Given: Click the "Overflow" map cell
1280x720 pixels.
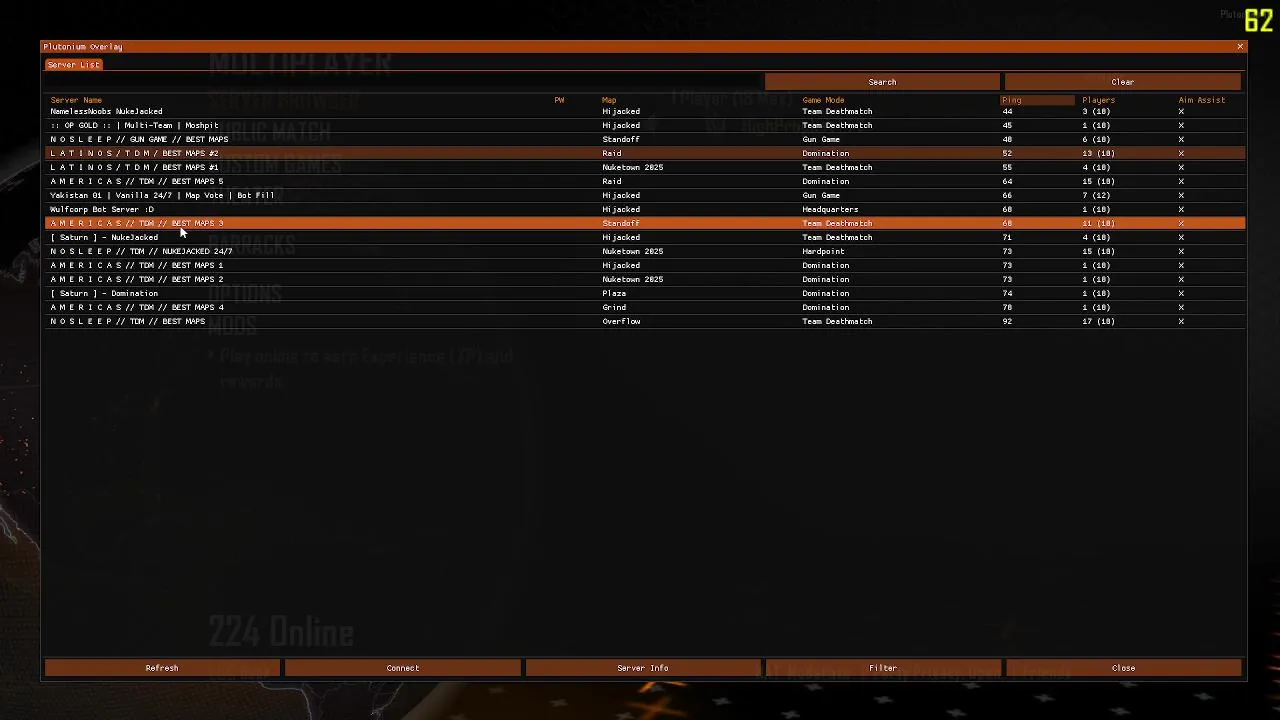Looking at the screenshot, I should tap(621, 321).
